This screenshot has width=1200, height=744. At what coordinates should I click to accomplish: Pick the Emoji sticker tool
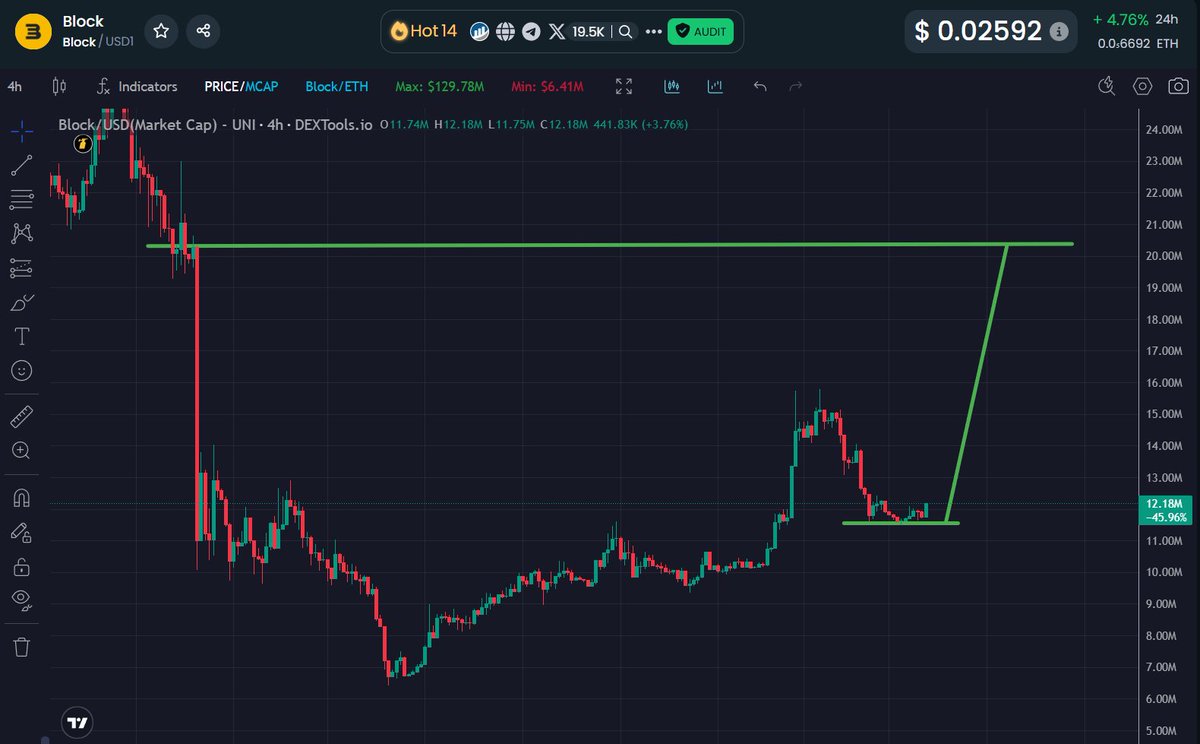coord(22,371)
